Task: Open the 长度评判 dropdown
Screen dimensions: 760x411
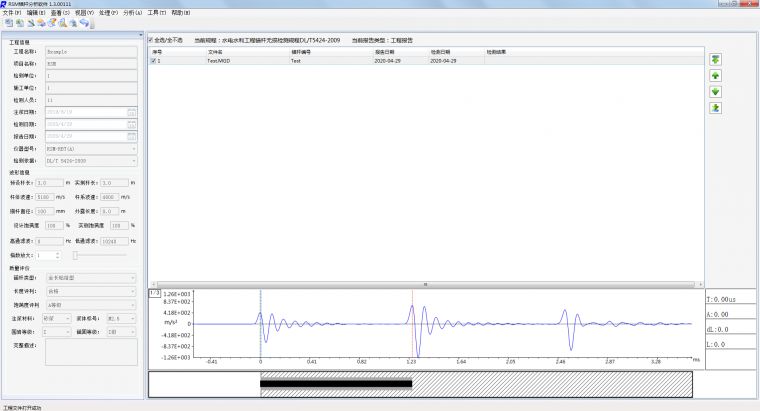Action: click(x=134, y=292)
